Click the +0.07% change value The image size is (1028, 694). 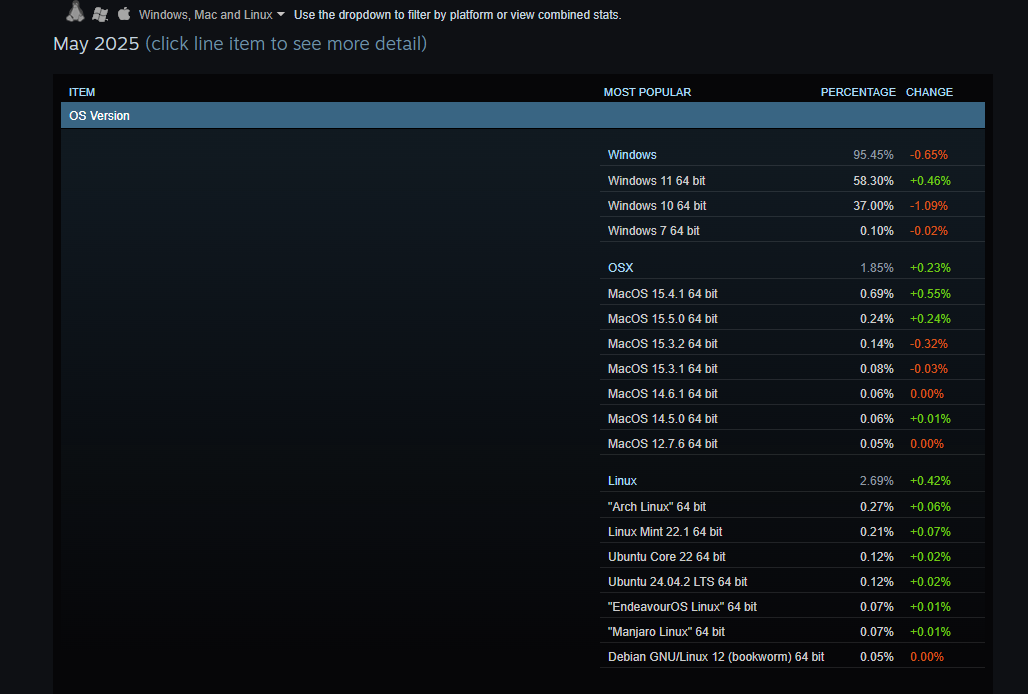pyautogui.click(x=930, y=531)
